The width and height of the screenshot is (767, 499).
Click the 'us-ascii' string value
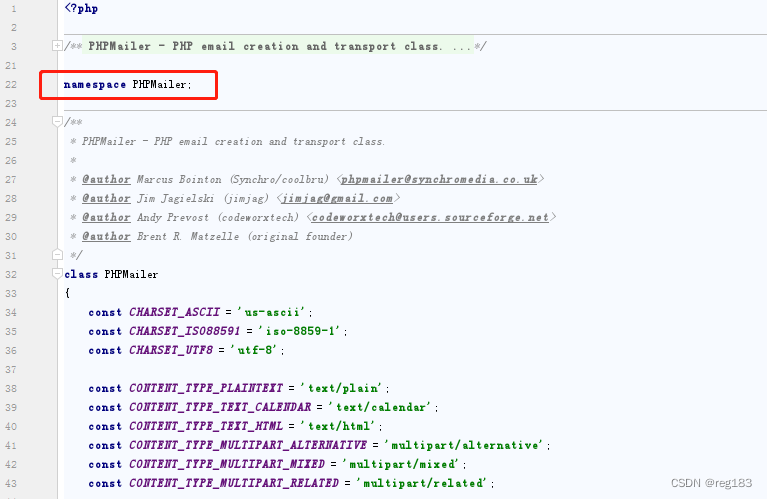coord(273,312)
